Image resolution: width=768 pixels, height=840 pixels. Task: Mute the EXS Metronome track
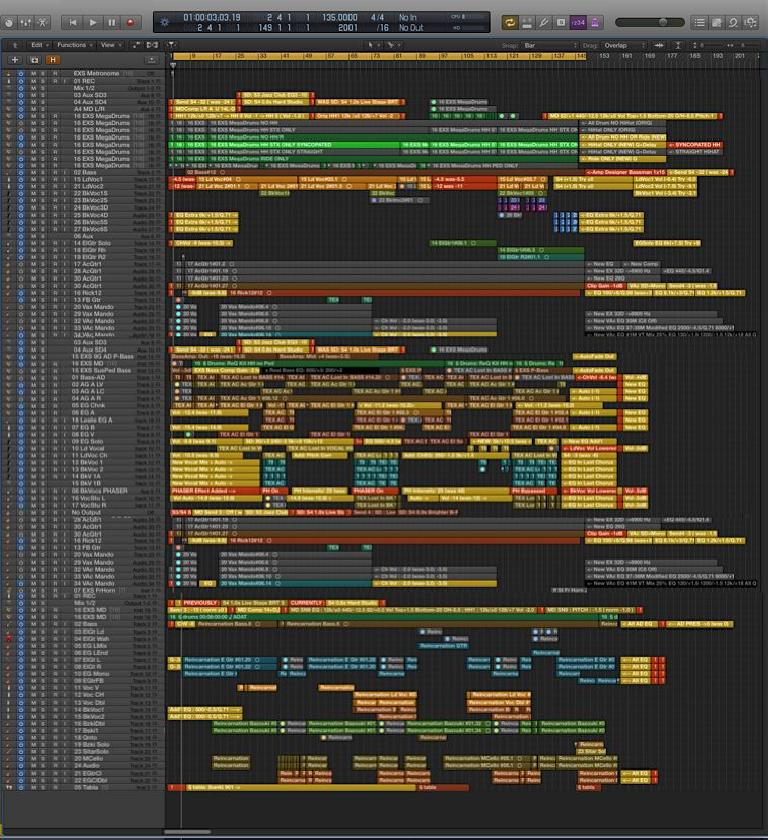[x=32, y=74]
